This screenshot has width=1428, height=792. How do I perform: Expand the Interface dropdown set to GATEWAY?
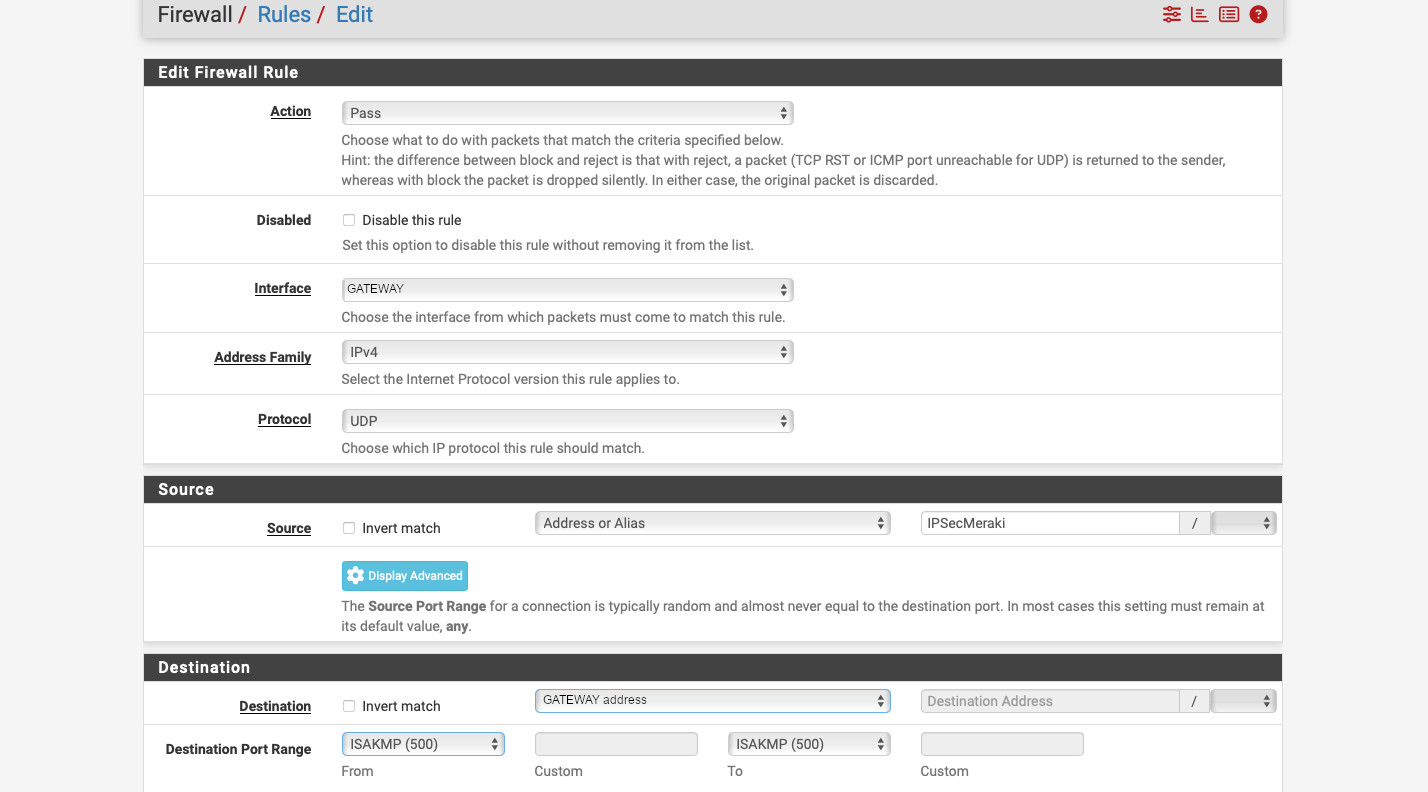[x=567, y=289]
